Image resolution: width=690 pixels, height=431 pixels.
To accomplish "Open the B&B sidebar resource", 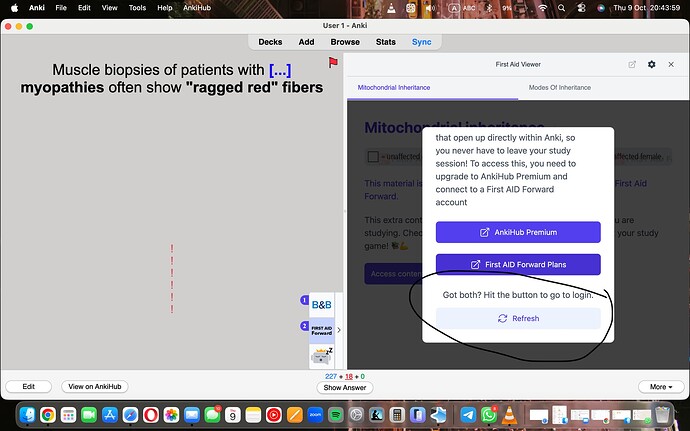I will (321, 303).
